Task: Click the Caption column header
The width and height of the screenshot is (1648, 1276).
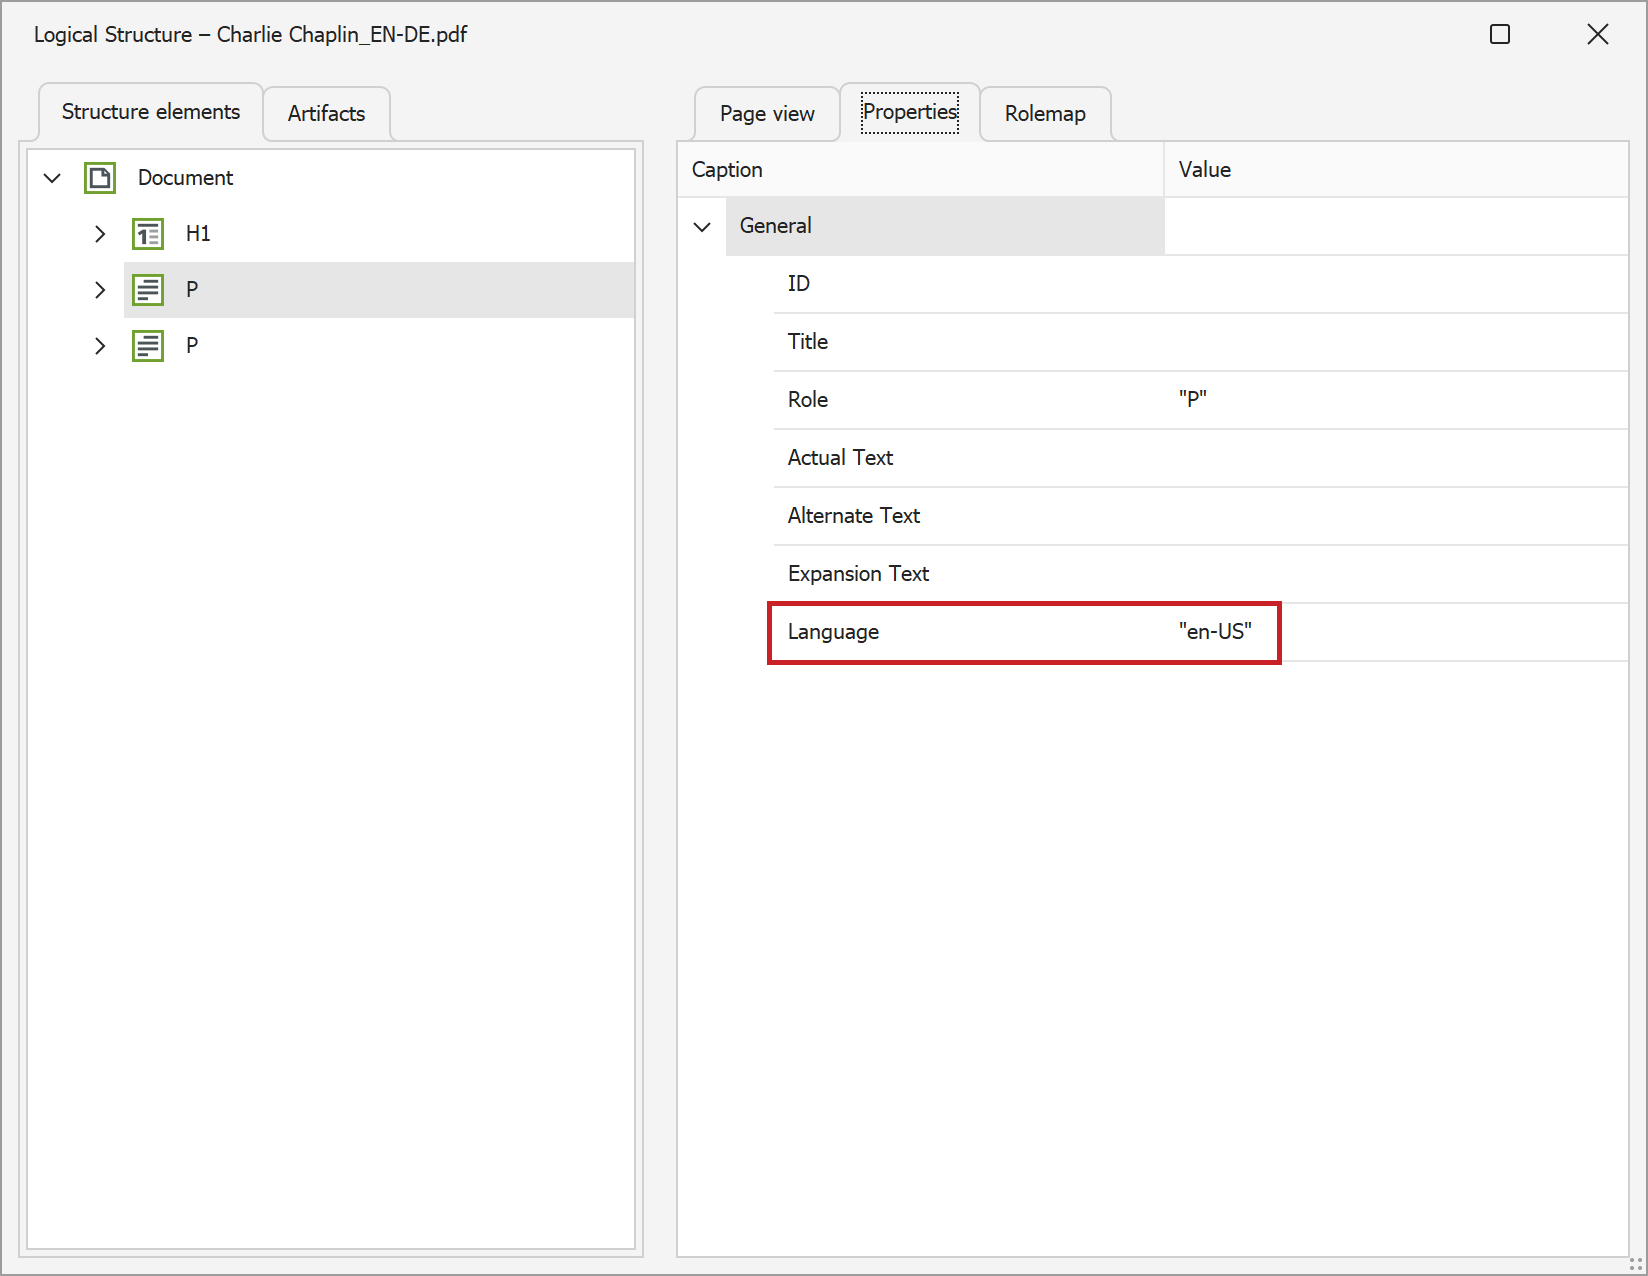Action: (921, 170)
